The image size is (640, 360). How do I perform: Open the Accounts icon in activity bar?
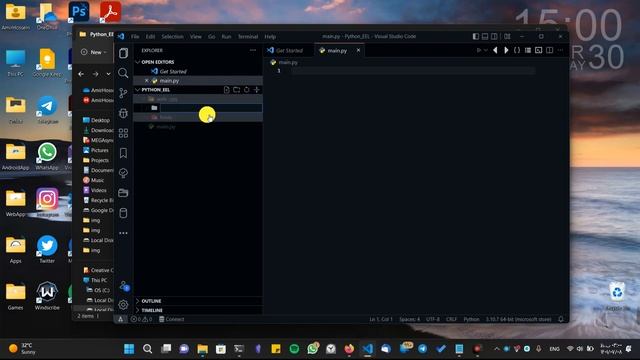coord(124,286)
